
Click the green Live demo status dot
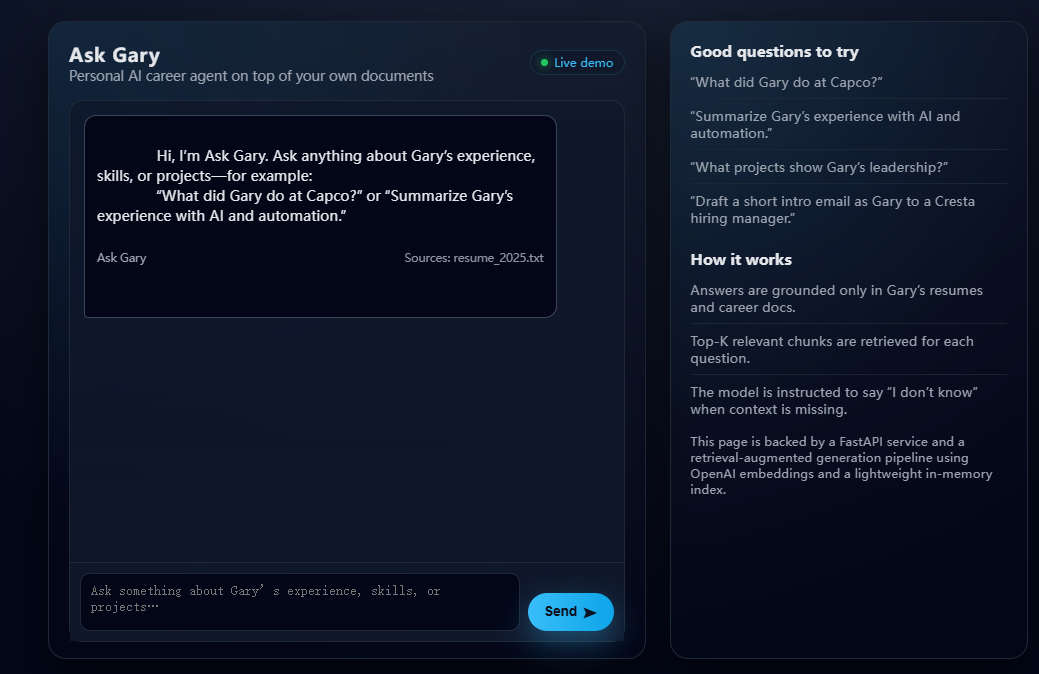click(x=545, y=62)
